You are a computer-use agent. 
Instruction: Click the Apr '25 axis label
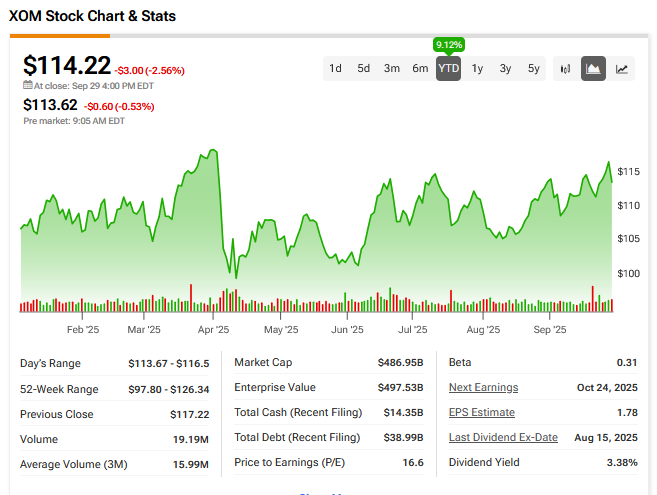213,330
